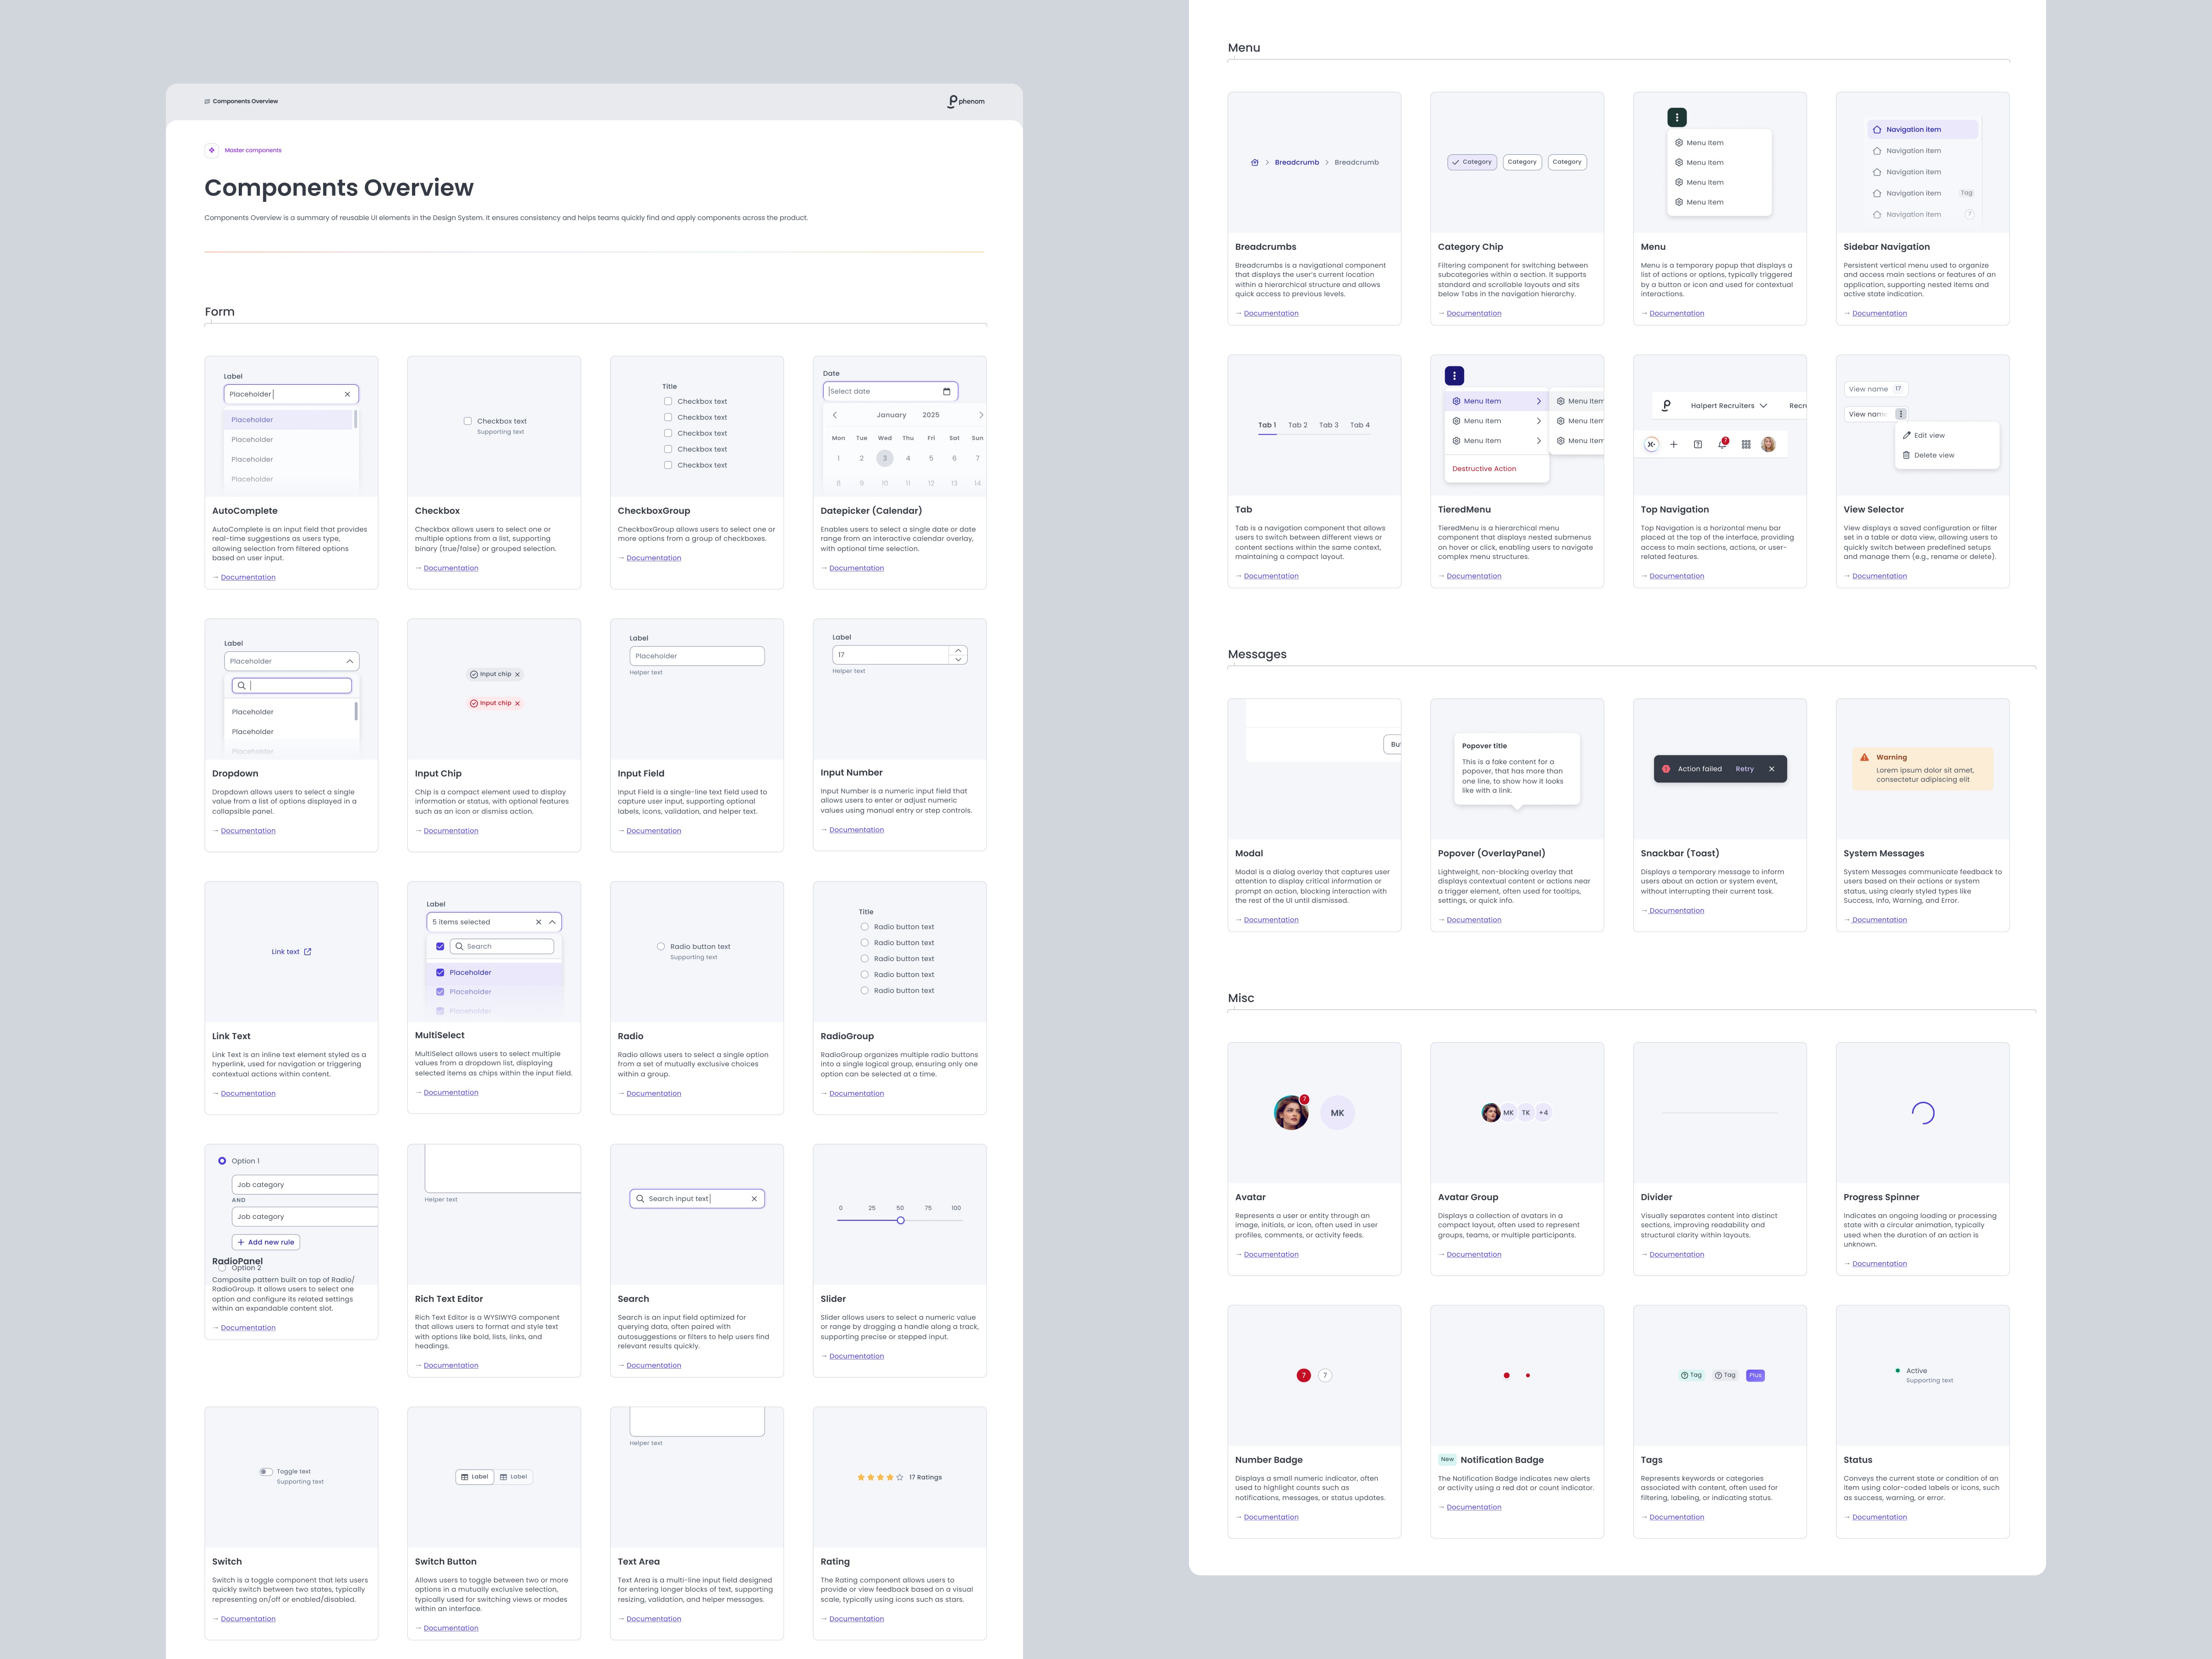The height and width of the screenshot is (1659, 2212).
Task: Toggle select-all checkbox beside MultiSelect Search
Action: click(x=440, y=946)
